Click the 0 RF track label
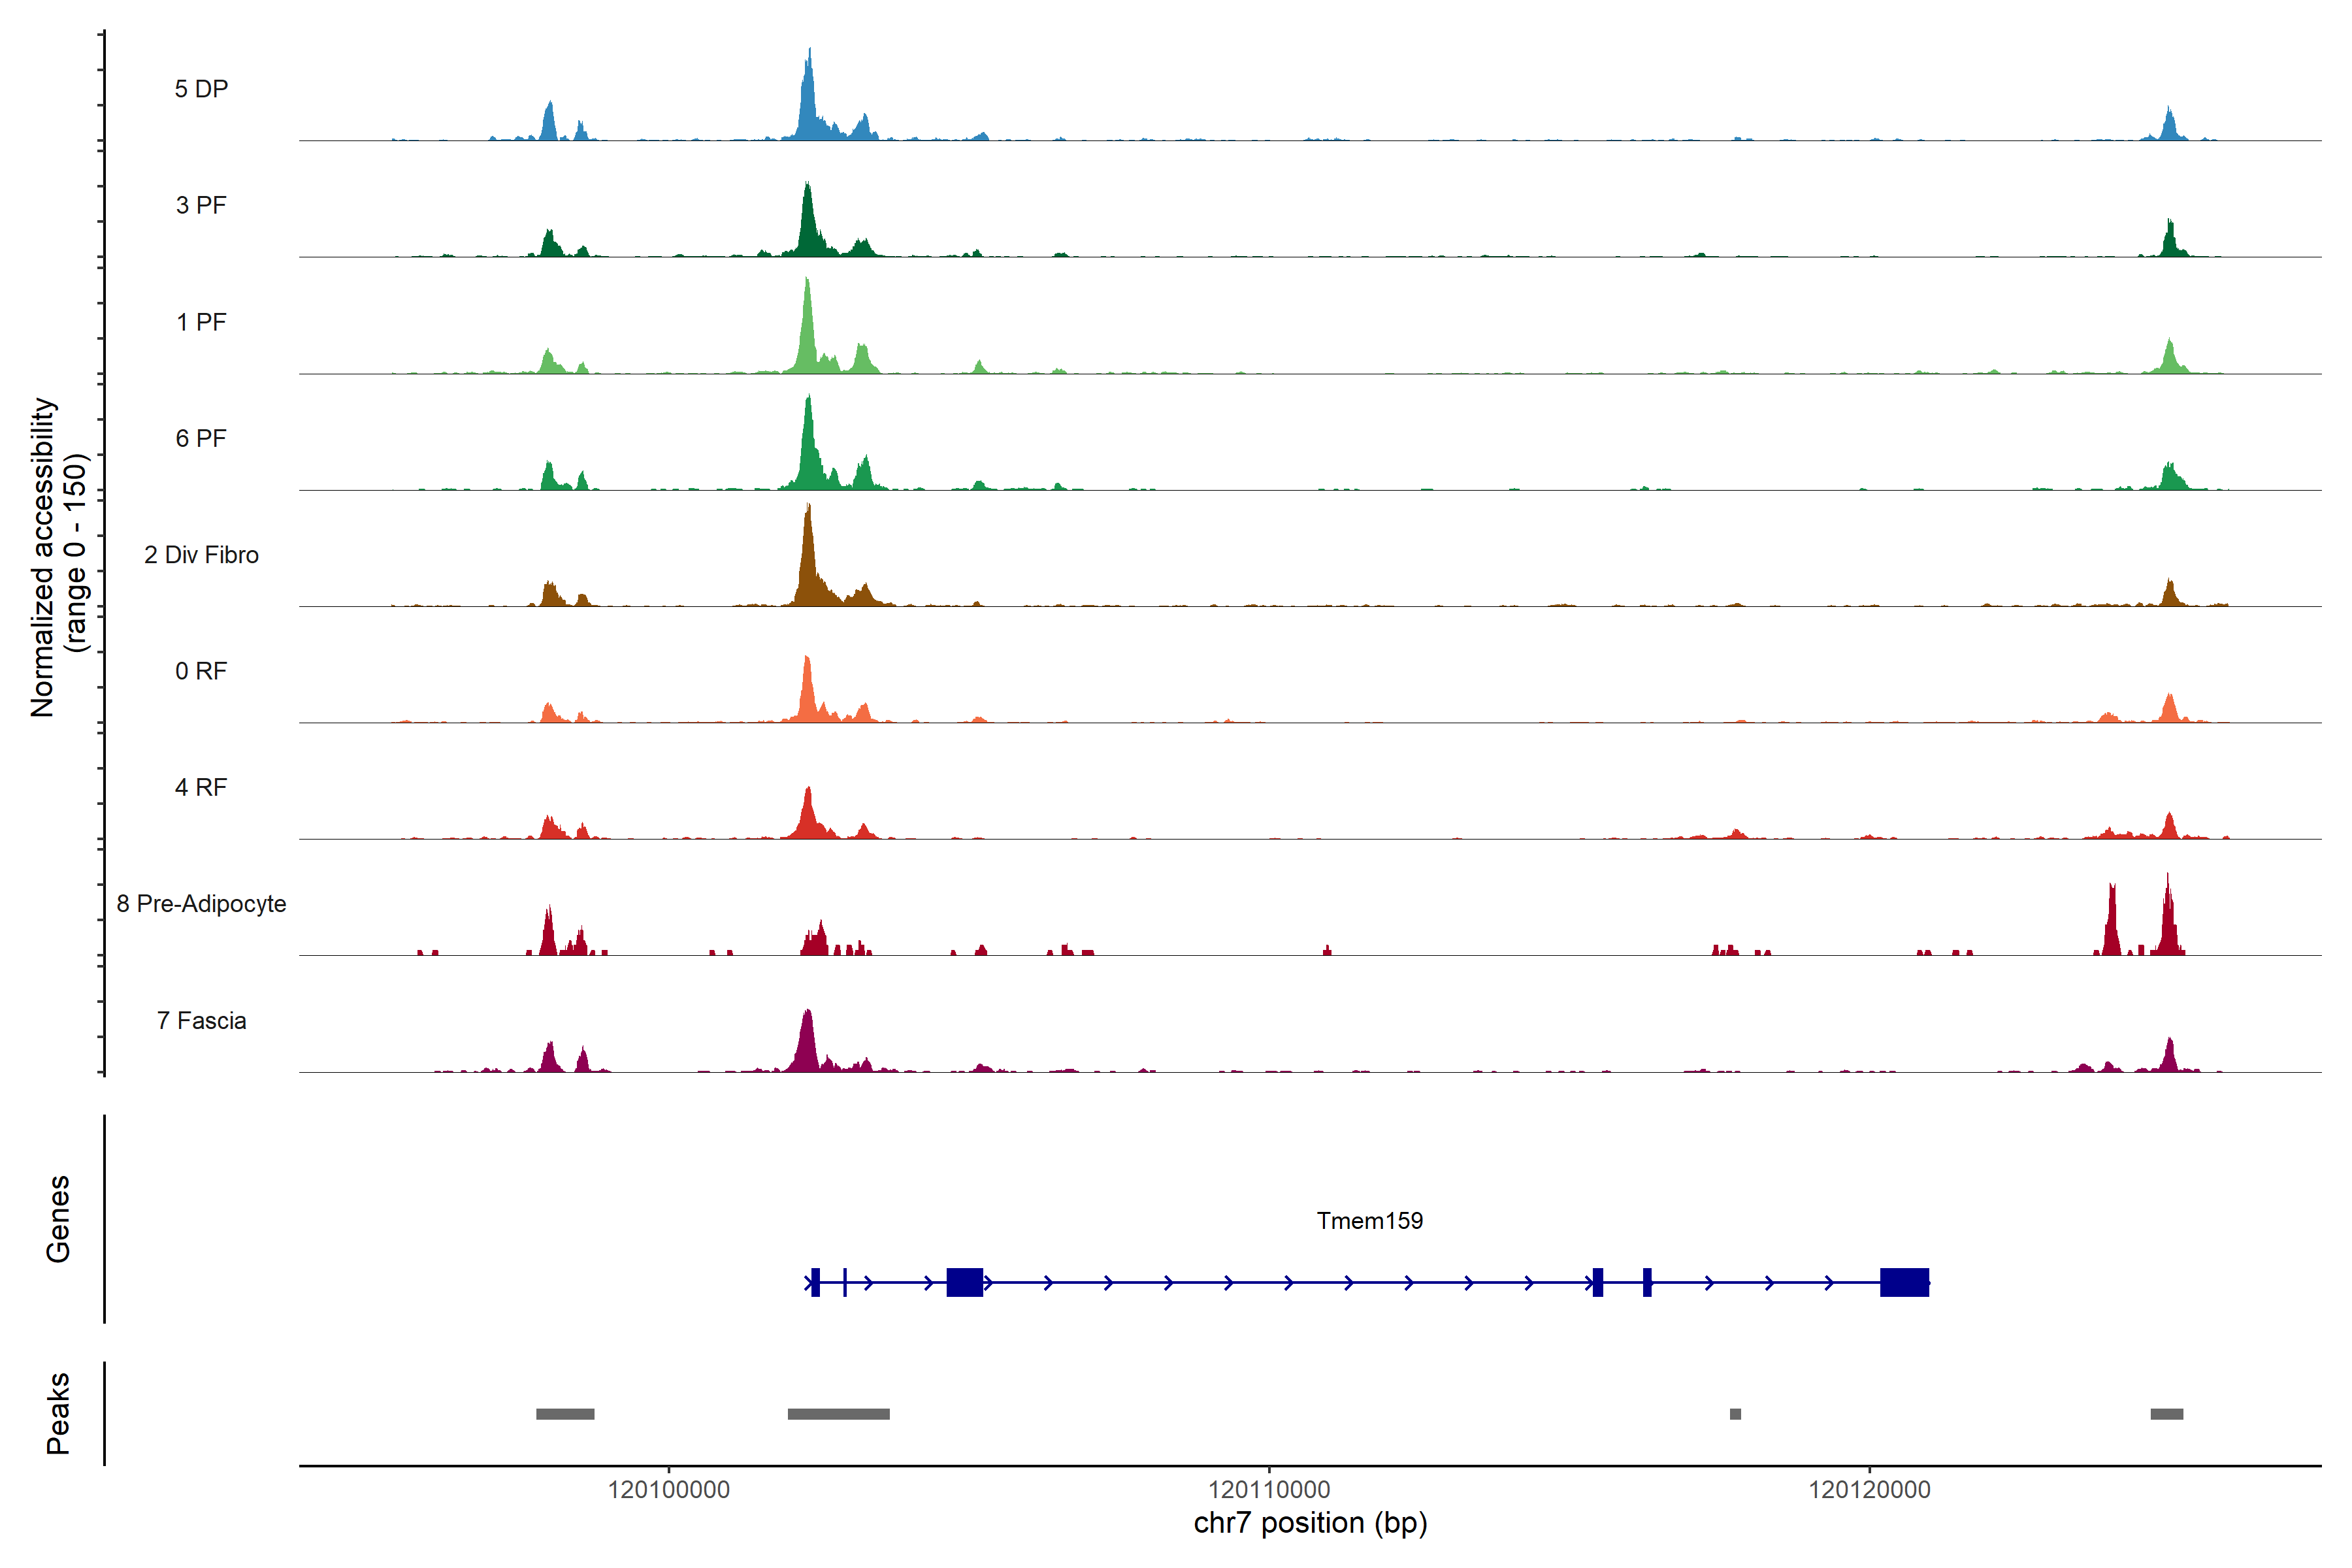This screenshot has height=1568, width=2352. pyautogui.click(x=201, y=671)
